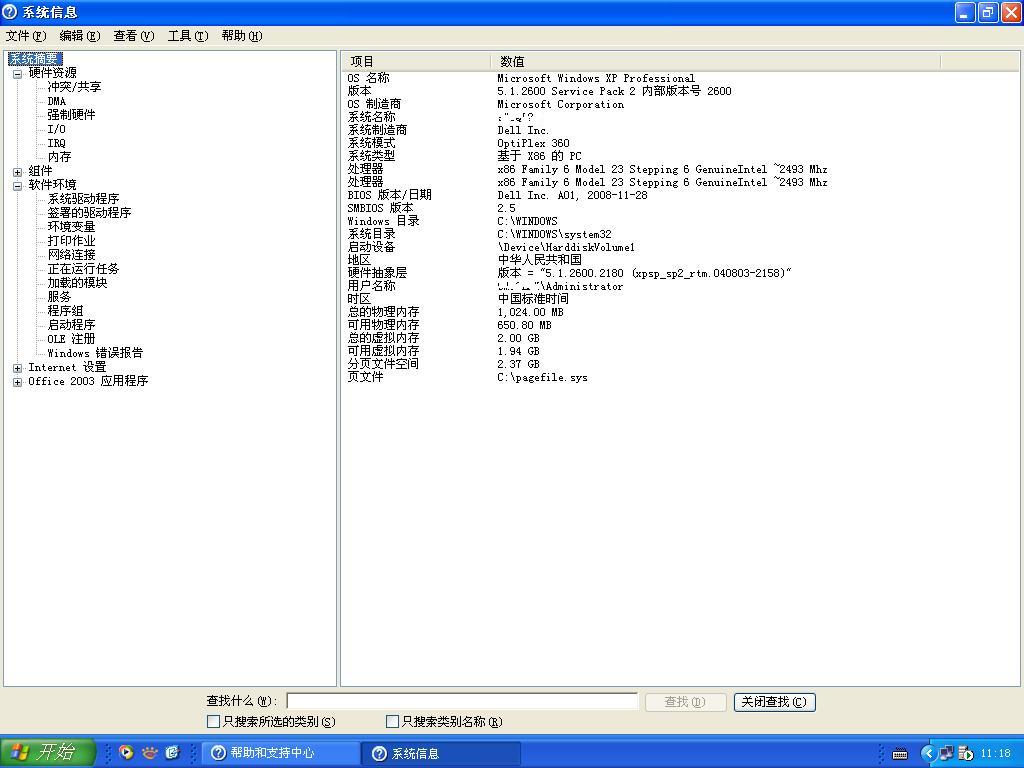Click the Show Desktop Quick Launch icon

[x=172, y=753]
